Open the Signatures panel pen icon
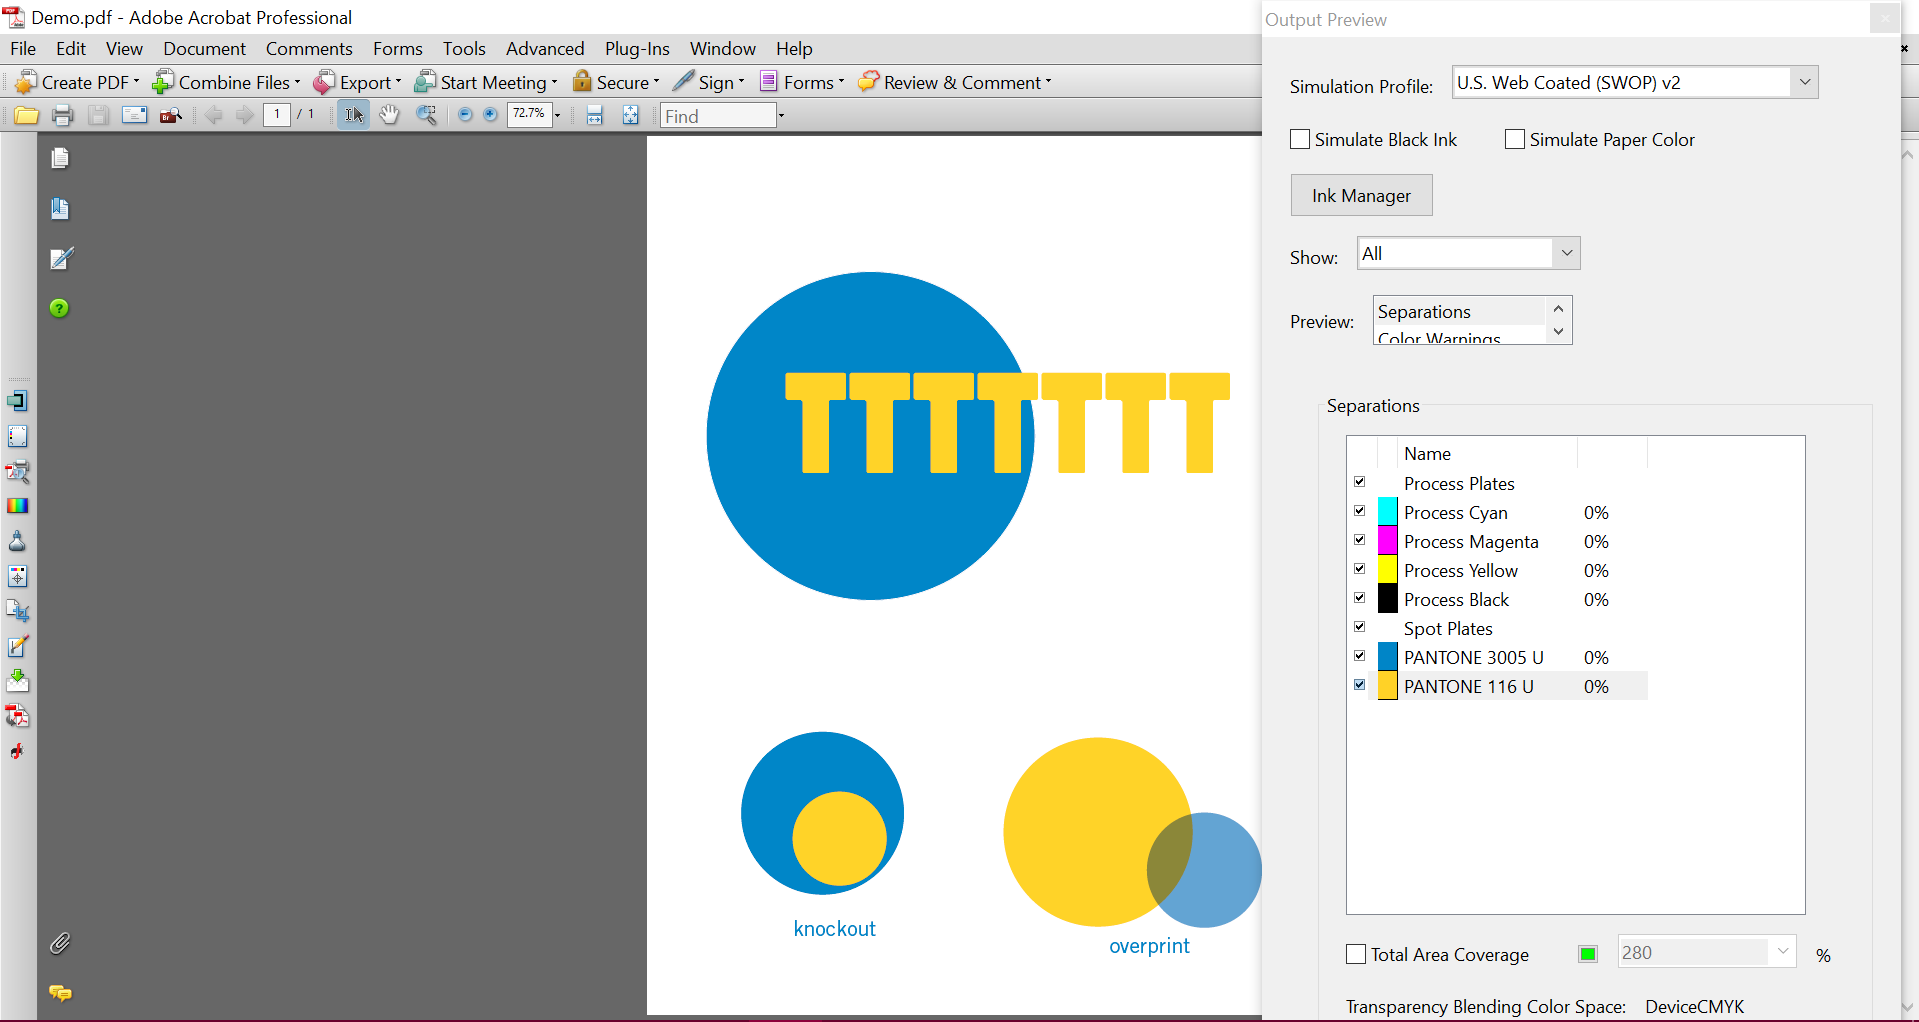The height and width of the screenshot is (1022, 1919). [60, 259]
